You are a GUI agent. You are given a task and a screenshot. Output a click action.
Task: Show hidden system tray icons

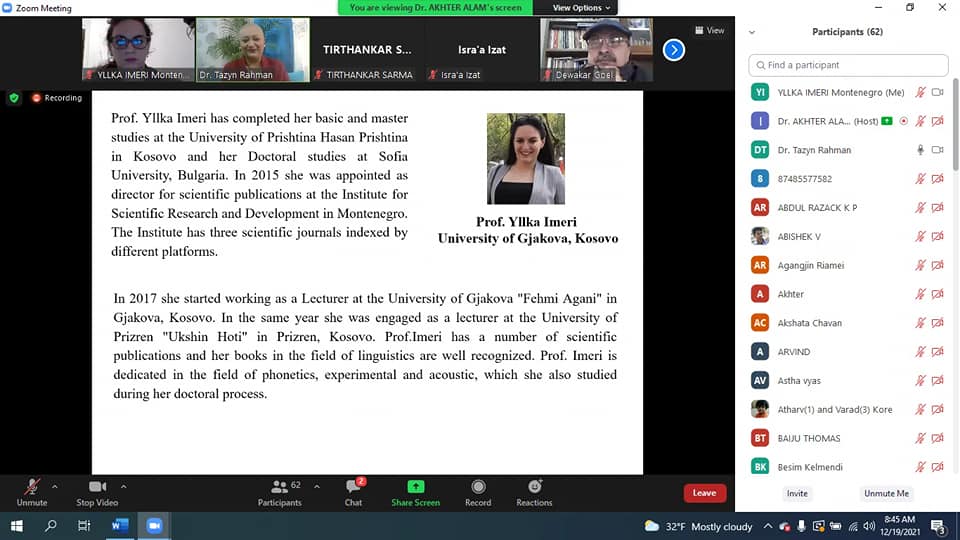coord(768,526)
